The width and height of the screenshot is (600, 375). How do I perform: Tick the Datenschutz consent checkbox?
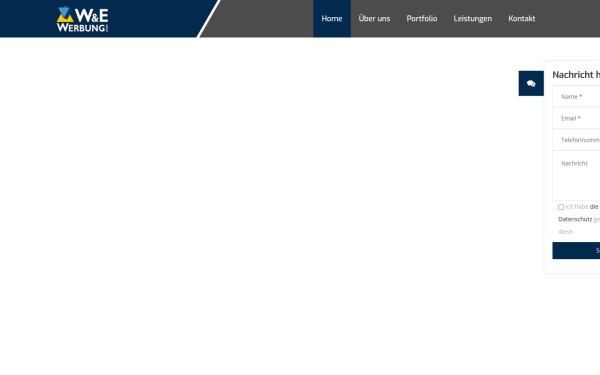pyautogui.click(x=561, y=207)
